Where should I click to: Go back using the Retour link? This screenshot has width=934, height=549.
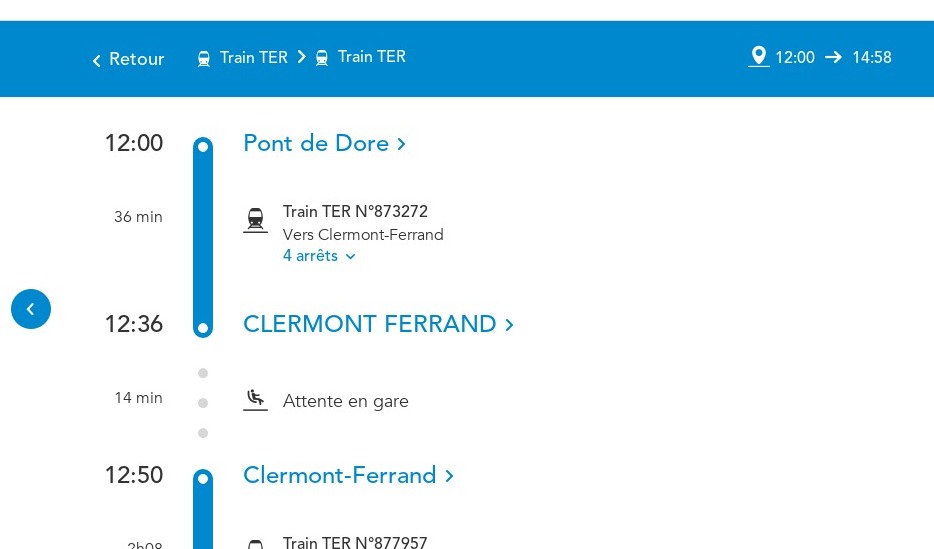point(128,59)
